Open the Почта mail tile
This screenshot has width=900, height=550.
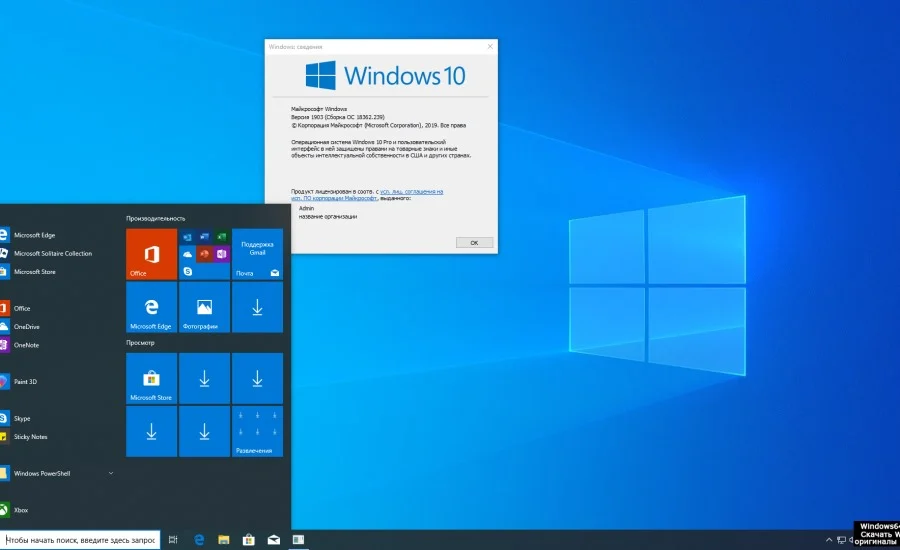click(x=257, y=254)
